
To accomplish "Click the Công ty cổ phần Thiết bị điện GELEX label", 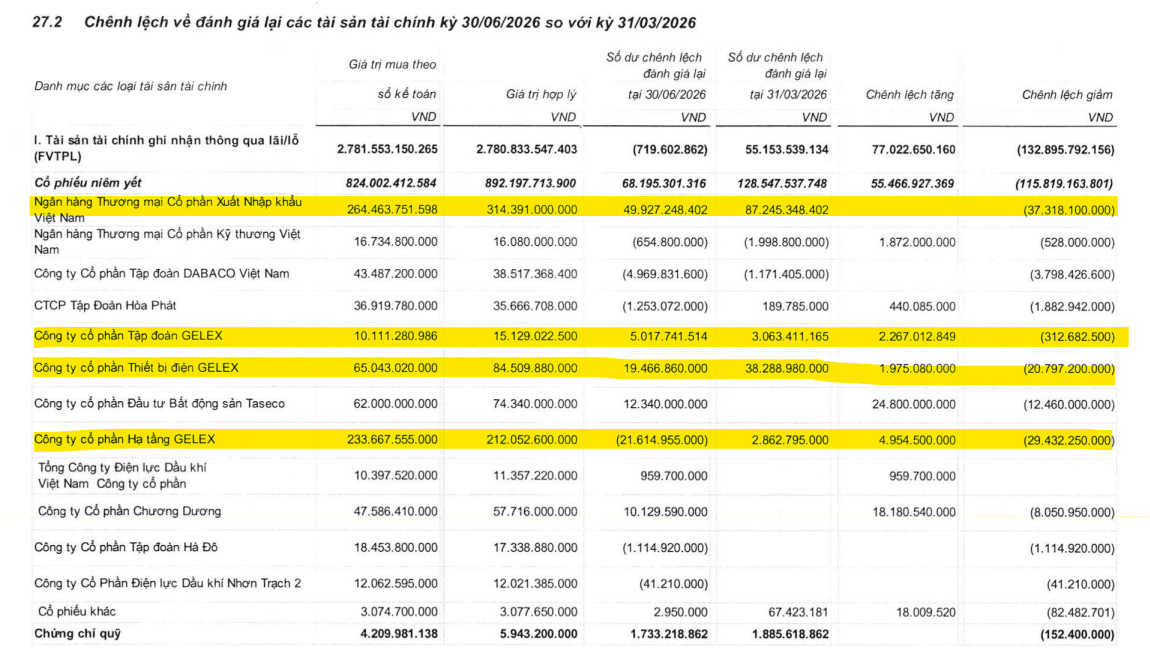I will (136, 368).
